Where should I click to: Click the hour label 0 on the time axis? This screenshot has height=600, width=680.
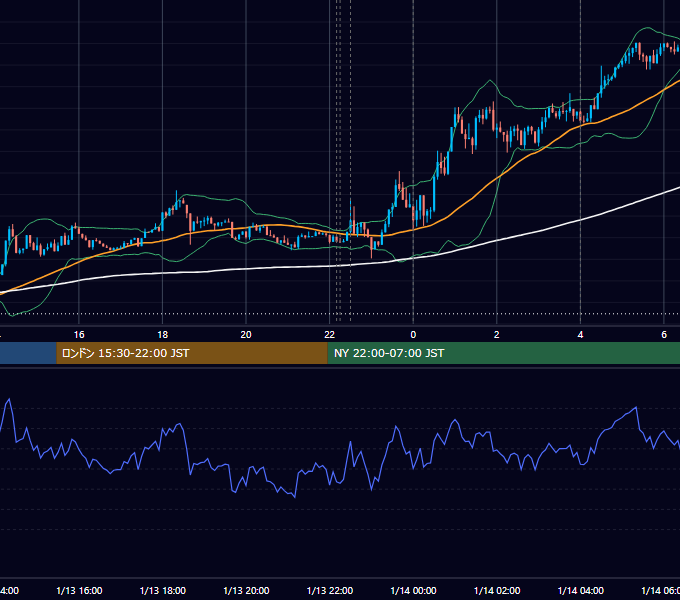coord(413,335)
